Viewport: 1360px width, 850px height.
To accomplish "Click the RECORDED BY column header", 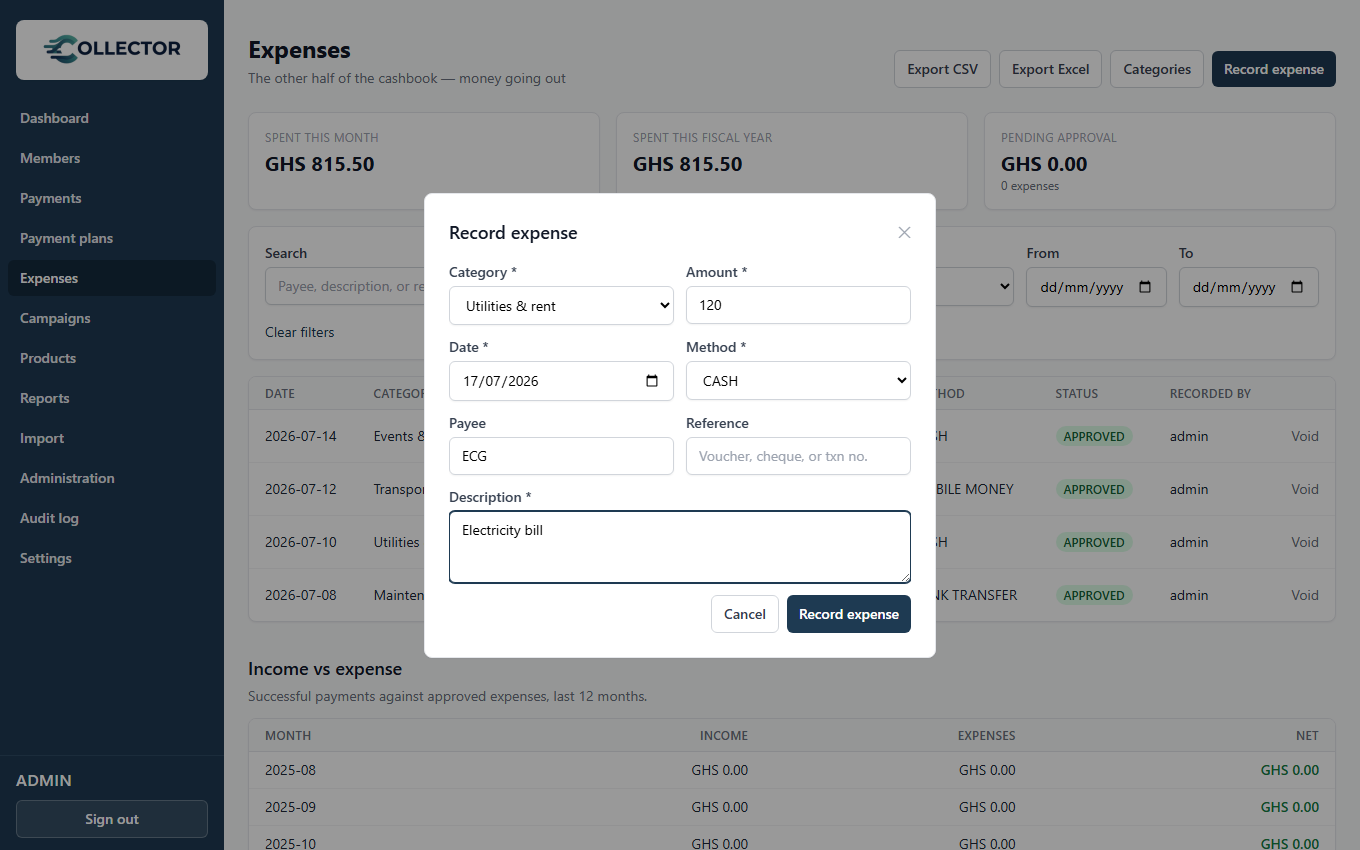I will [x=1210, y=394].
